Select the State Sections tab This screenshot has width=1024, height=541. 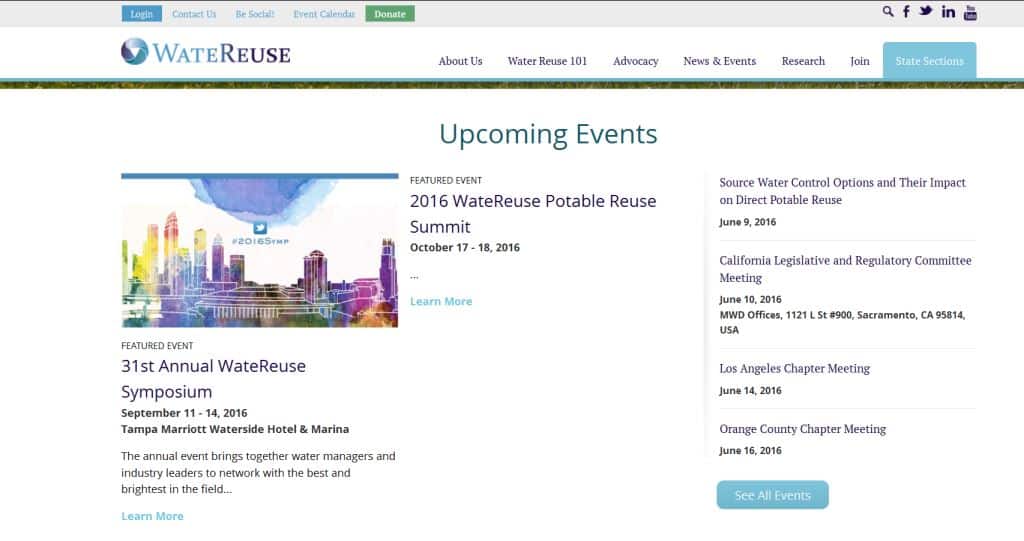[929, 61]
